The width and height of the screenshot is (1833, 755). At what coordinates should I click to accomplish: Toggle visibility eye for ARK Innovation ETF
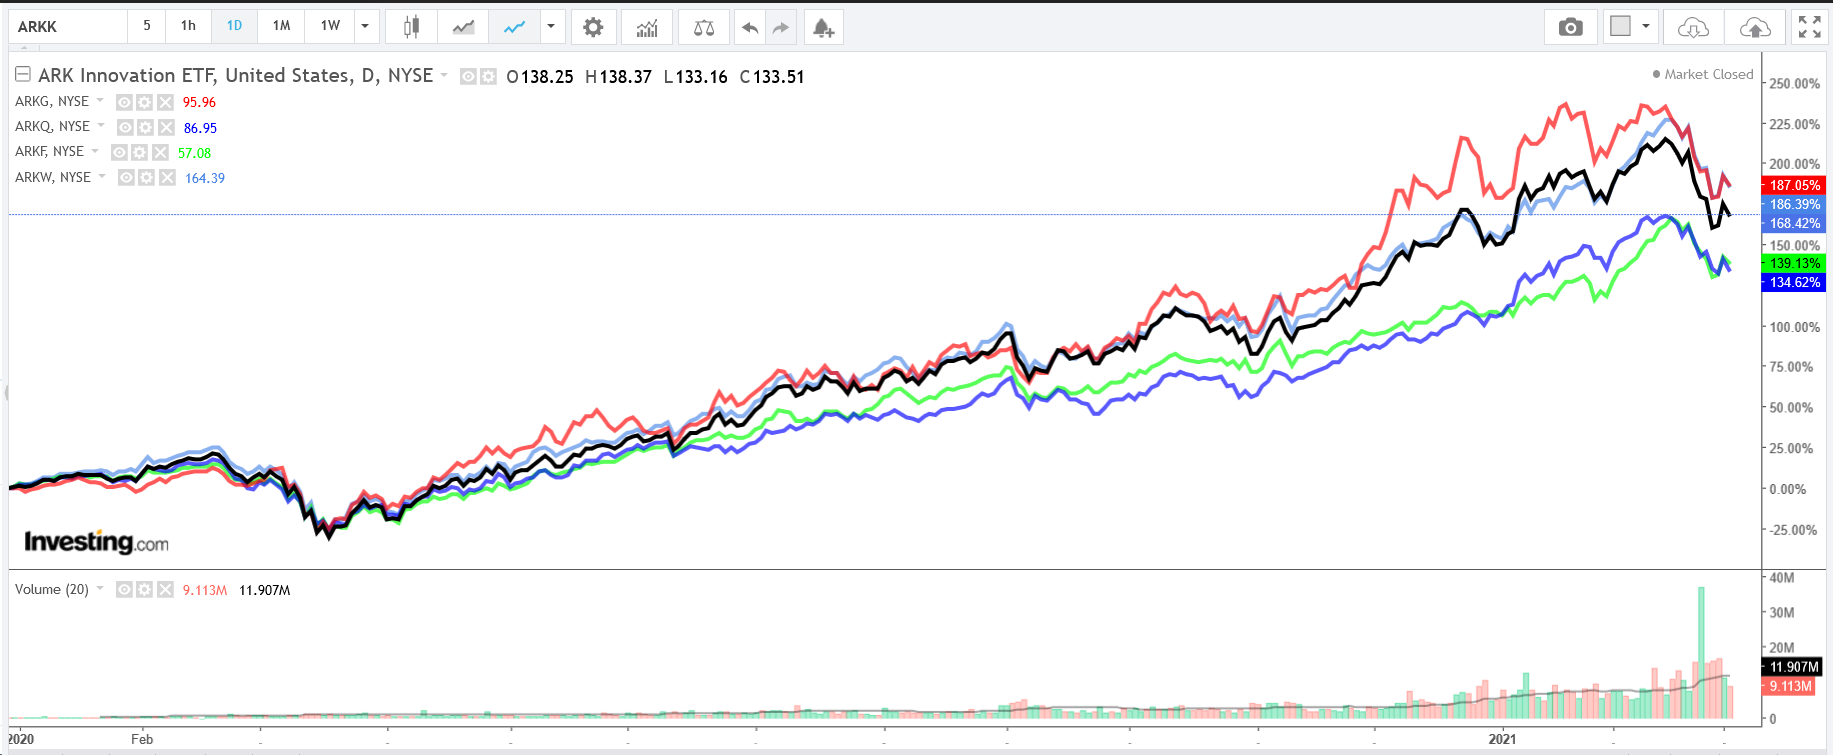(x=468, y=76)
